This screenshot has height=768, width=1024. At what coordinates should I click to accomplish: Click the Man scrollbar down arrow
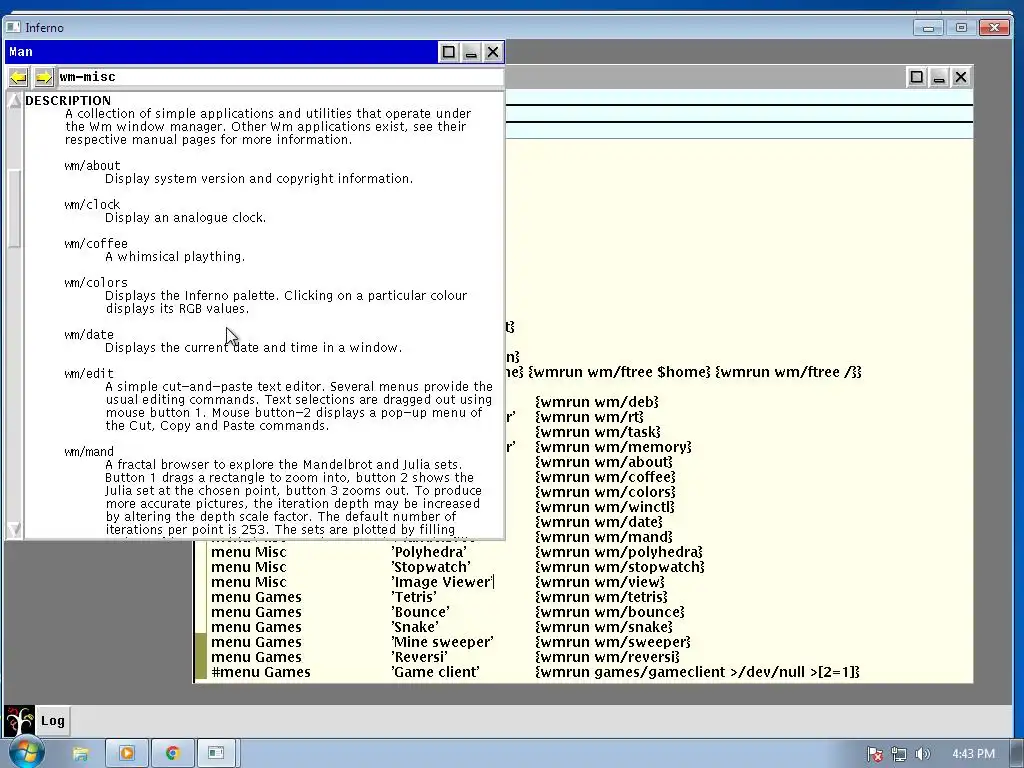click(14, 530)
